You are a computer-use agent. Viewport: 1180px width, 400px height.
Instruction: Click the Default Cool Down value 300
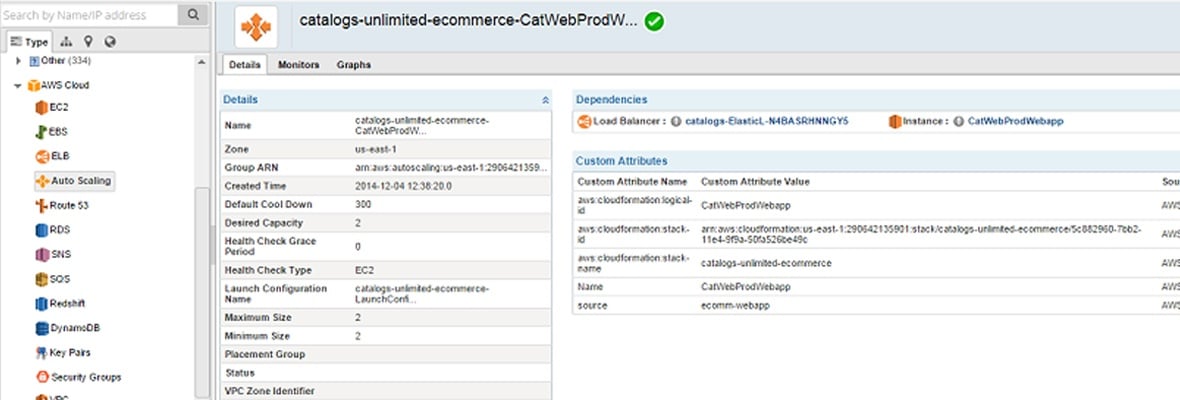[x=362, y=205]
